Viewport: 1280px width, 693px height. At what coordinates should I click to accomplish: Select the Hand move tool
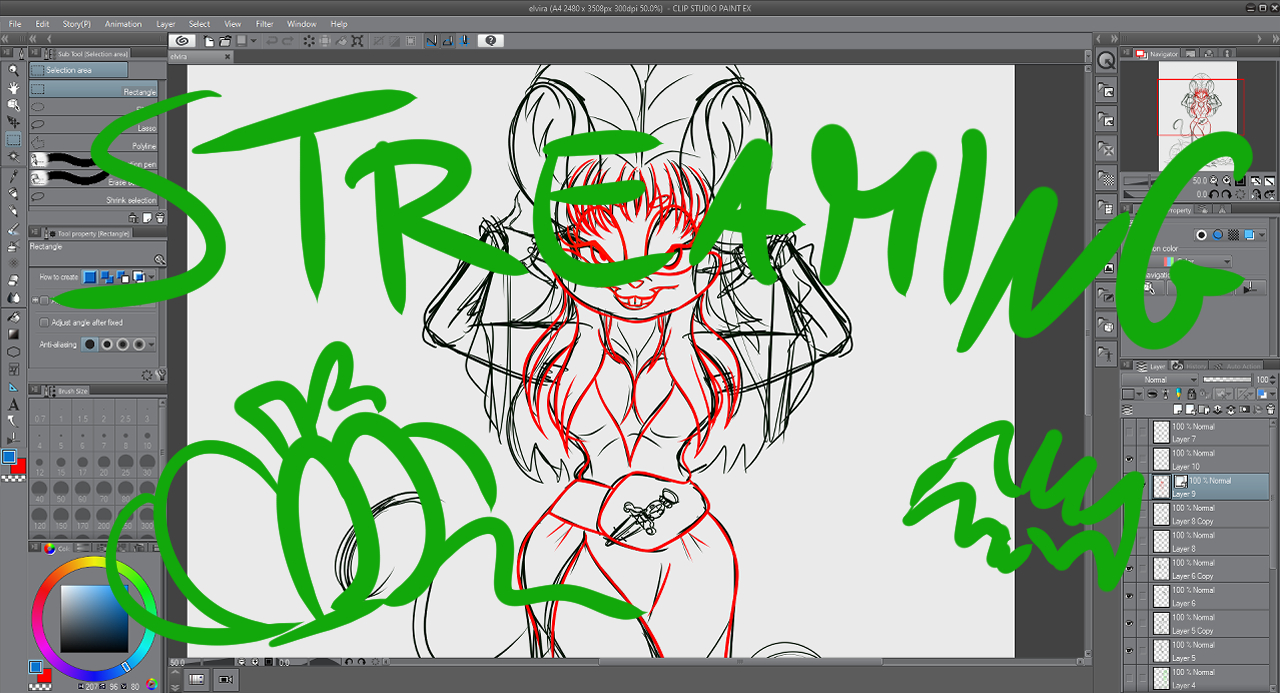tap(13, 88)
